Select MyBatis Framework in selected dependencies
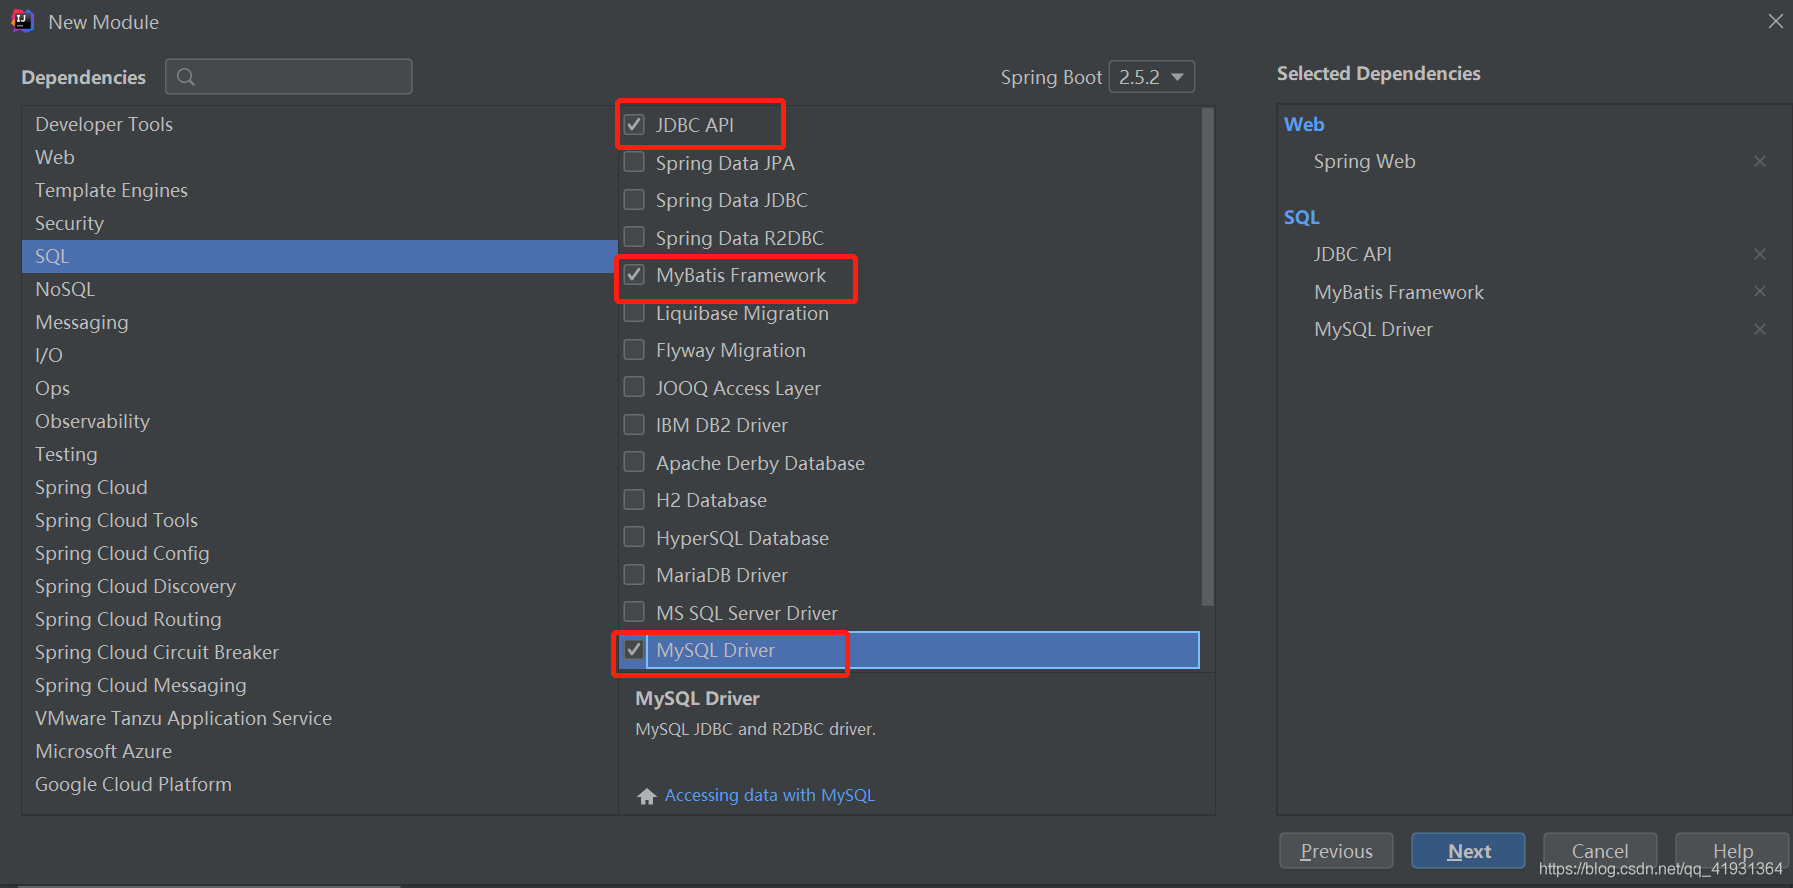Screen dimensions: 1793x888 [1399, 292]
